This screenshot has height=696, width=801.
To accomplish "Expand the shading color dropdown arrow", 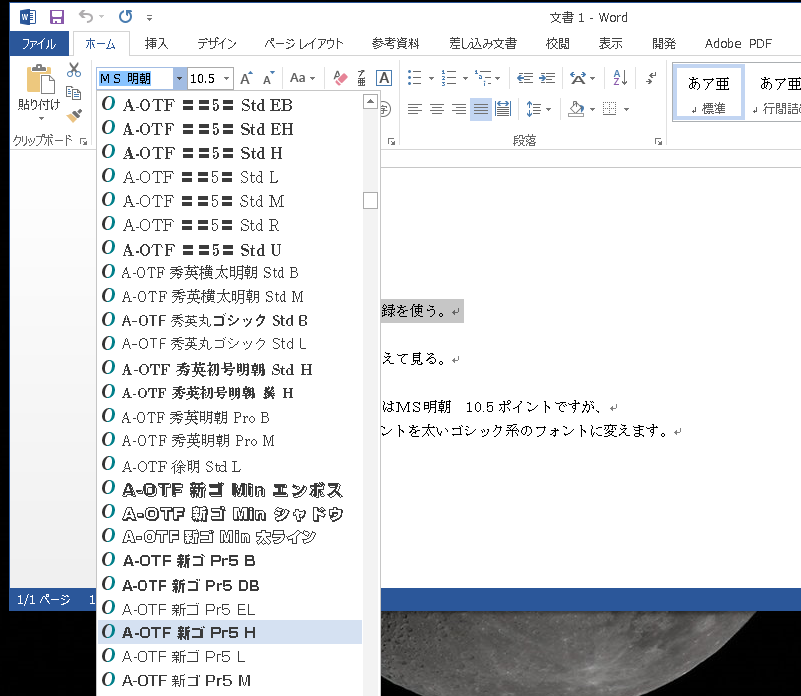I will click(592, 109).
